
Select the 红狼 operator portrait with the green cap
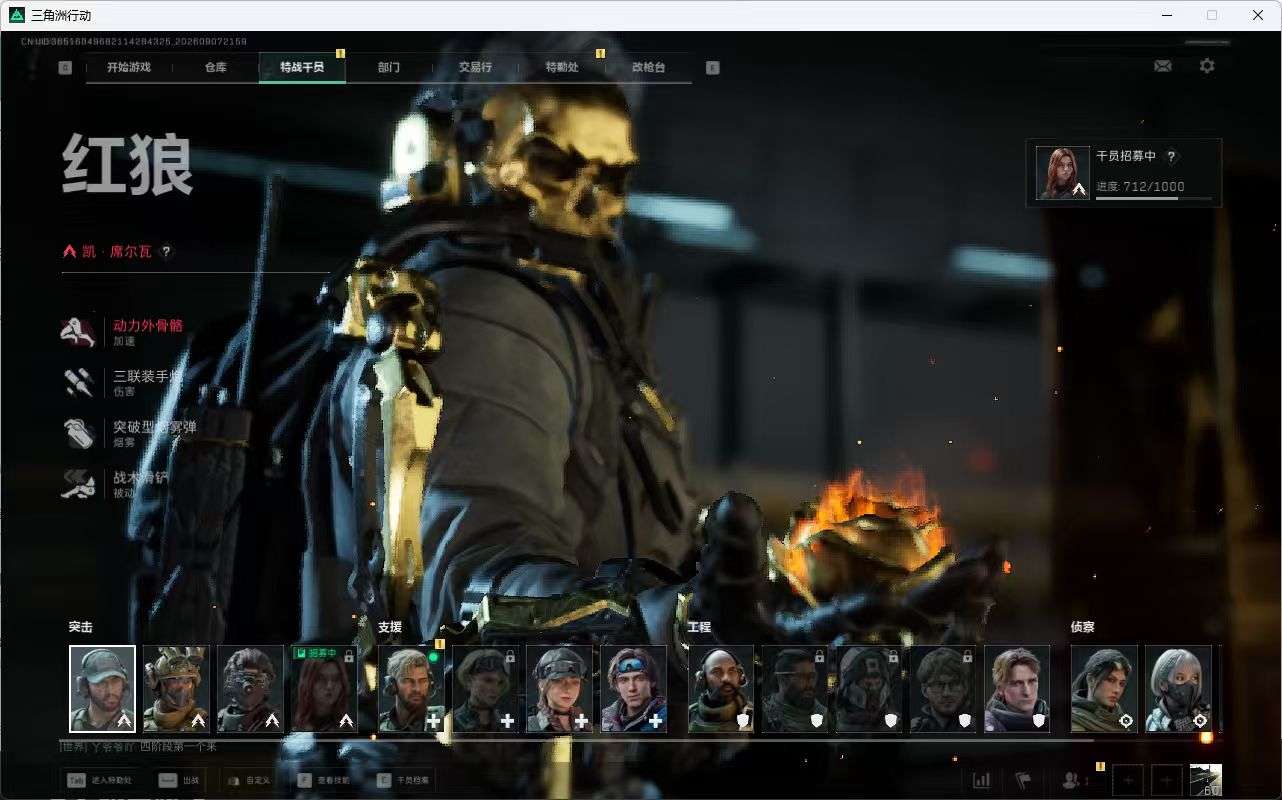102,689
